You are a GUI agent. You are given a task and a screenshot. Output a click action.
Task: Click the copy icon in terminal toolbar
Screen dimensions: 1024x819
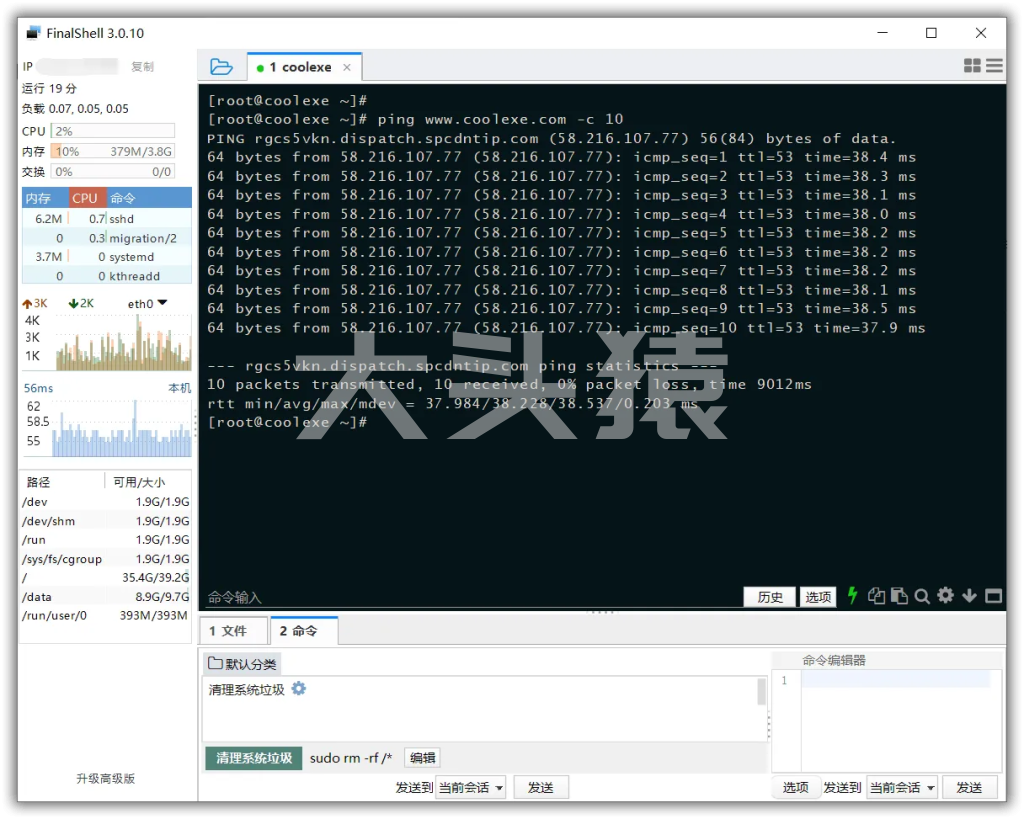point(876,596)
